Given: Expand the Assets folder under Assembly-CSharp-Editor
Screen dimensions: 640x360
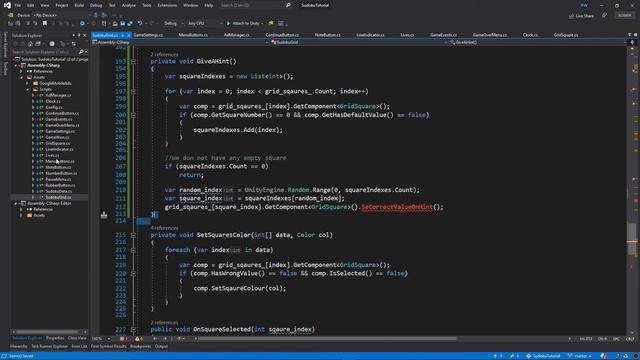Looking at the screenshot, I should tap(22, 215).
